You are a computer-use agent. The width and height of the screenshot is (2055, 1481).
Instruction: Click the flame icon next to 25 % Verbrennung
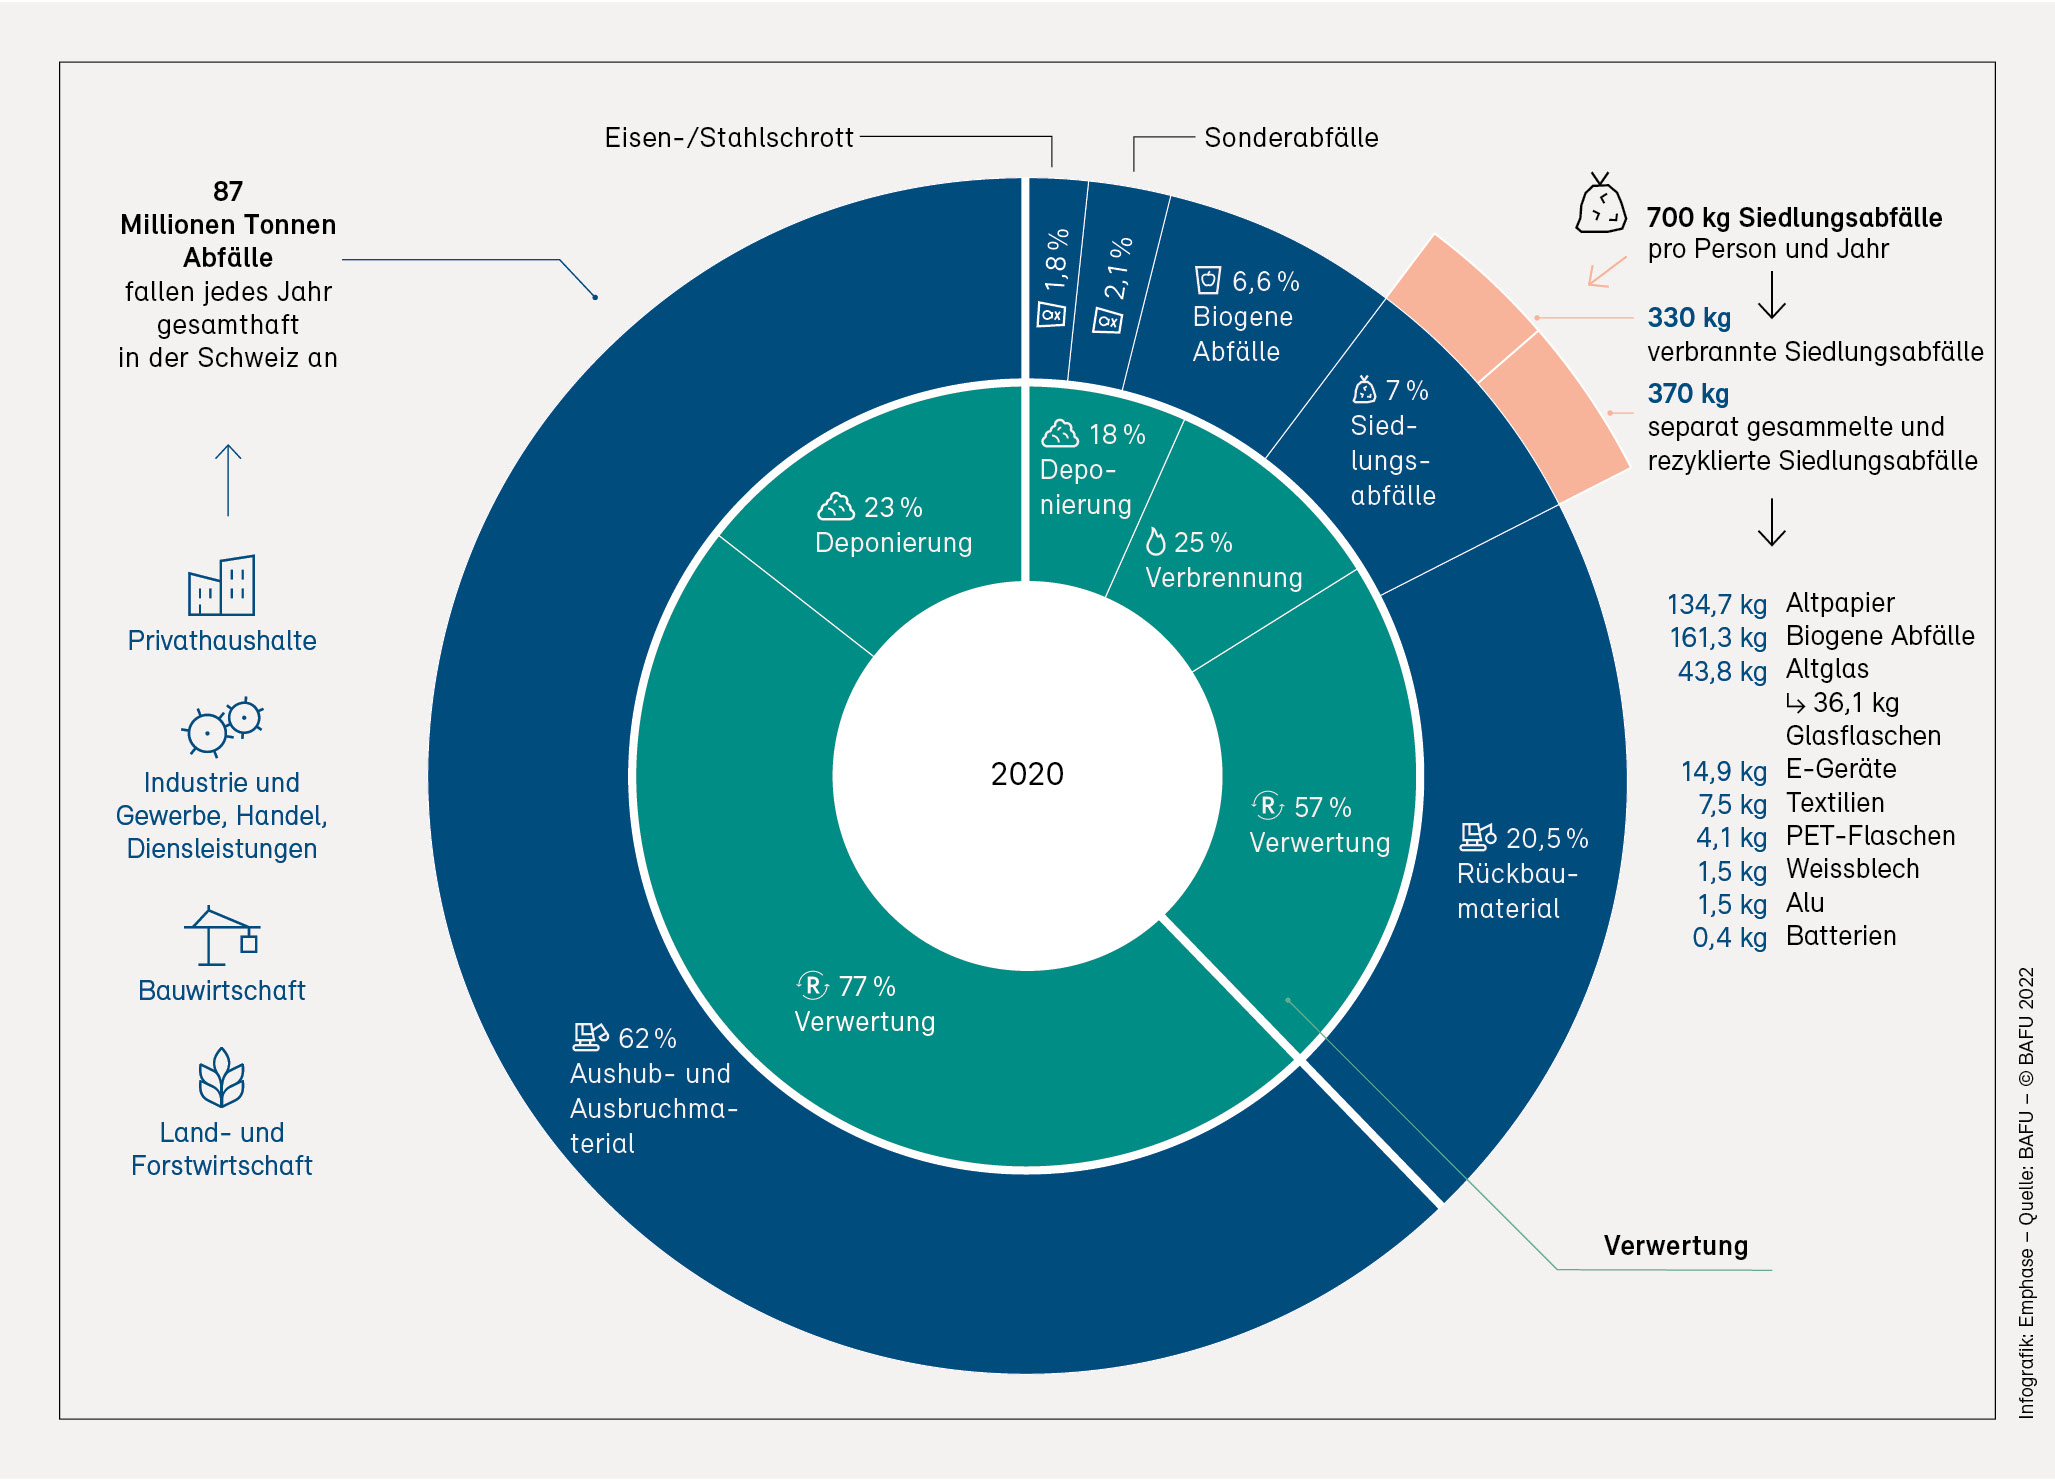pos(1155,542)
